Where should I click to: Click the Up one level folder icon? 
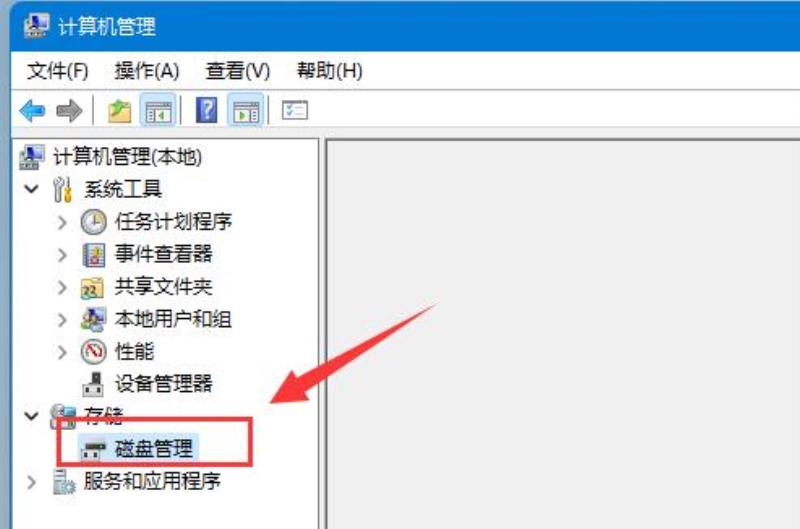119,111
